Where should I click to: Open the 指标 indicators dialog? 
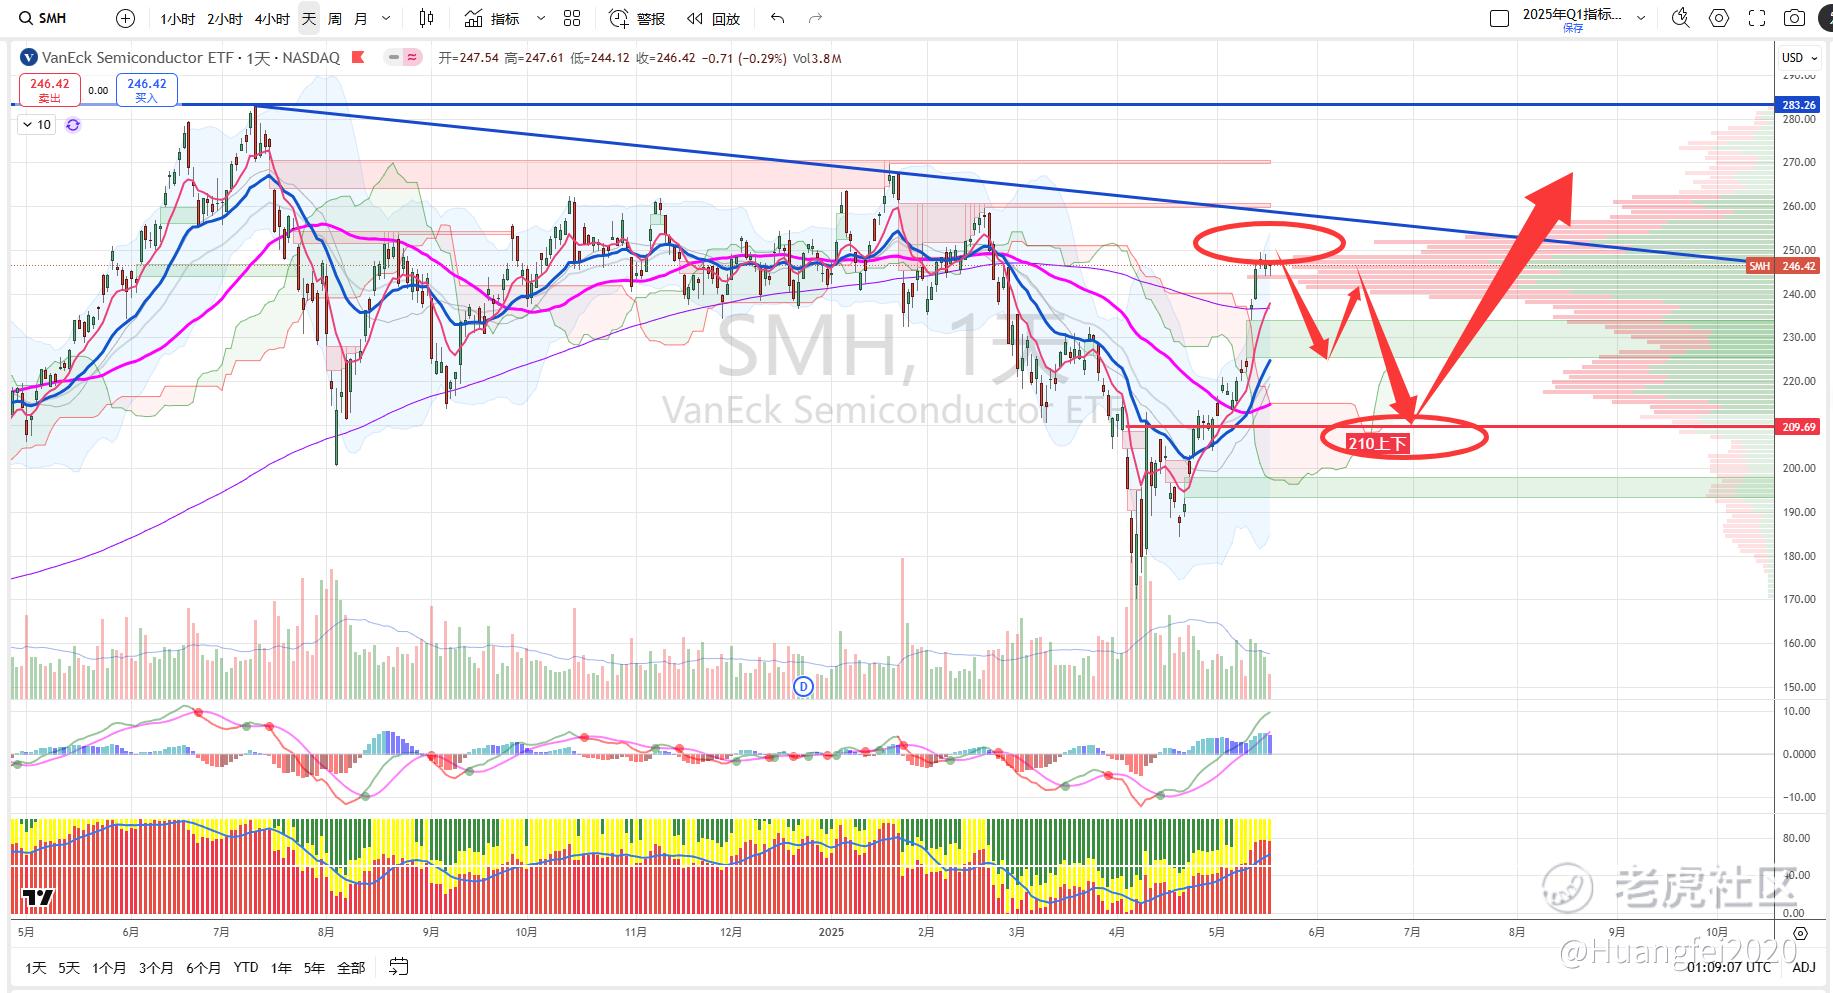pyautogui.click(x=492, y=19)
